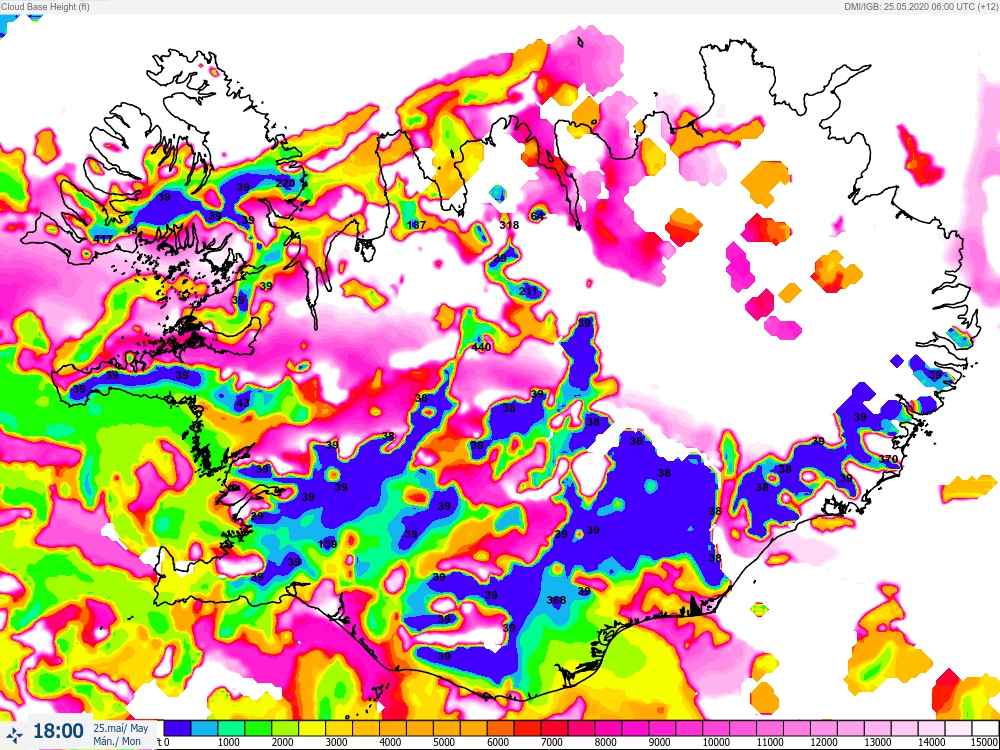Viewport: 1000px width, 750px height.
Task: Click the 1000 legend scale label
Action: 228,742
